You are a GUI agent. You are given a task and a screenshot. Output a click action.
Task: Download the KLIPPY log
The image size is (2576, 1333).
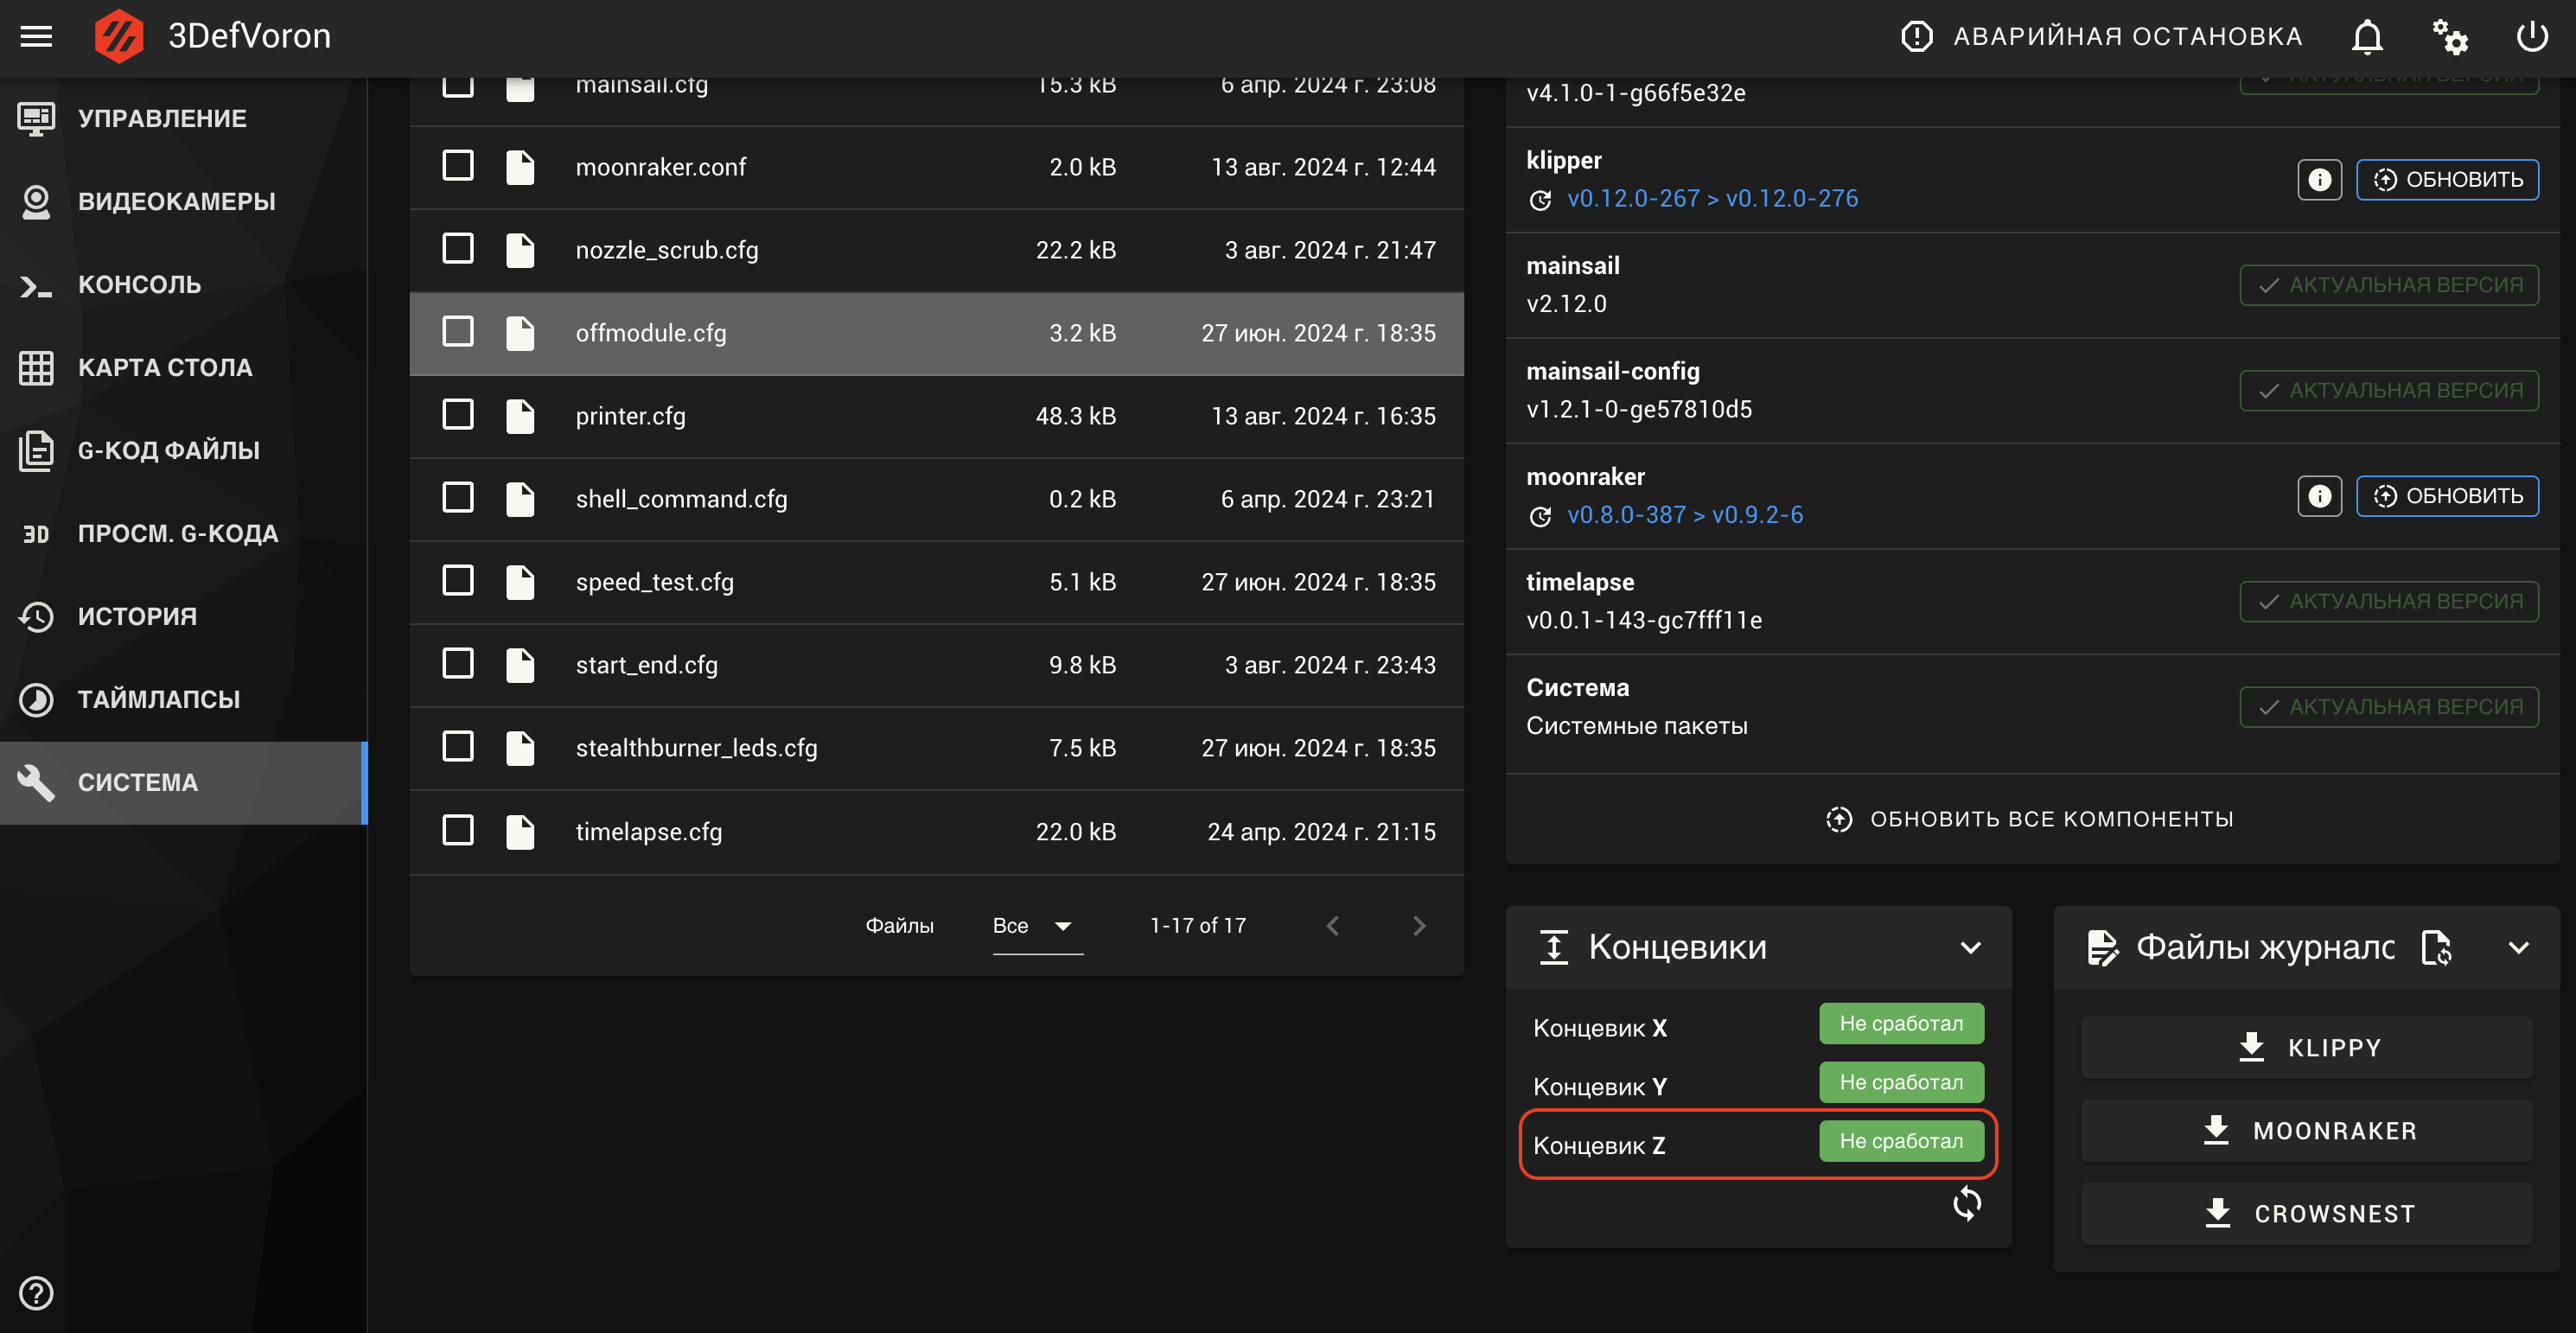coord(2306,1047)
